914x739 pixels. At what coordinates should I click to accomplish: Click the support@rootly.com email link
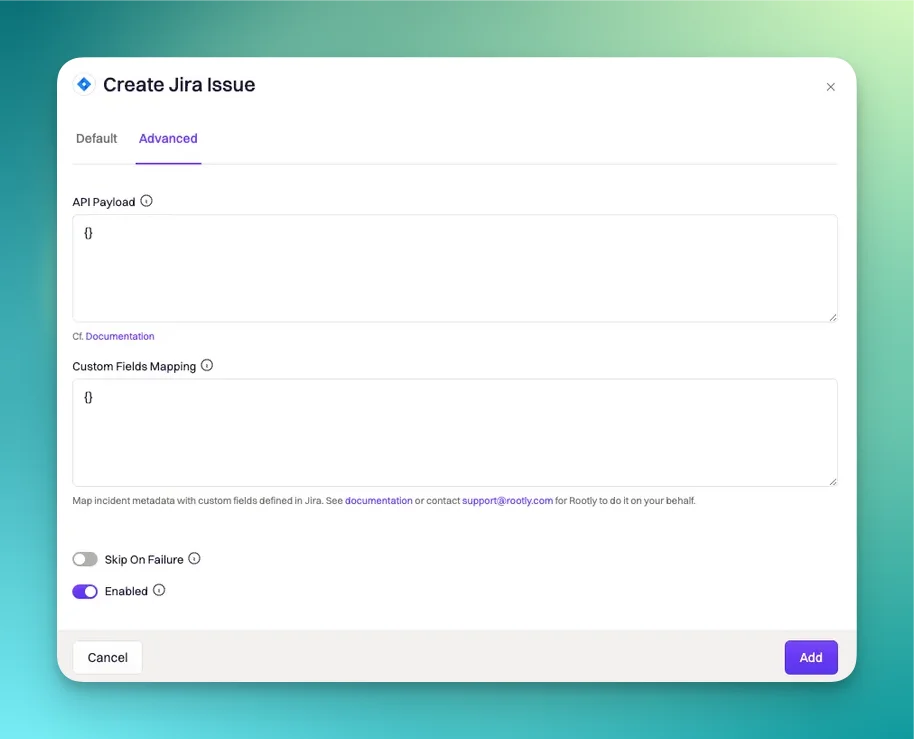coord(508,501)
